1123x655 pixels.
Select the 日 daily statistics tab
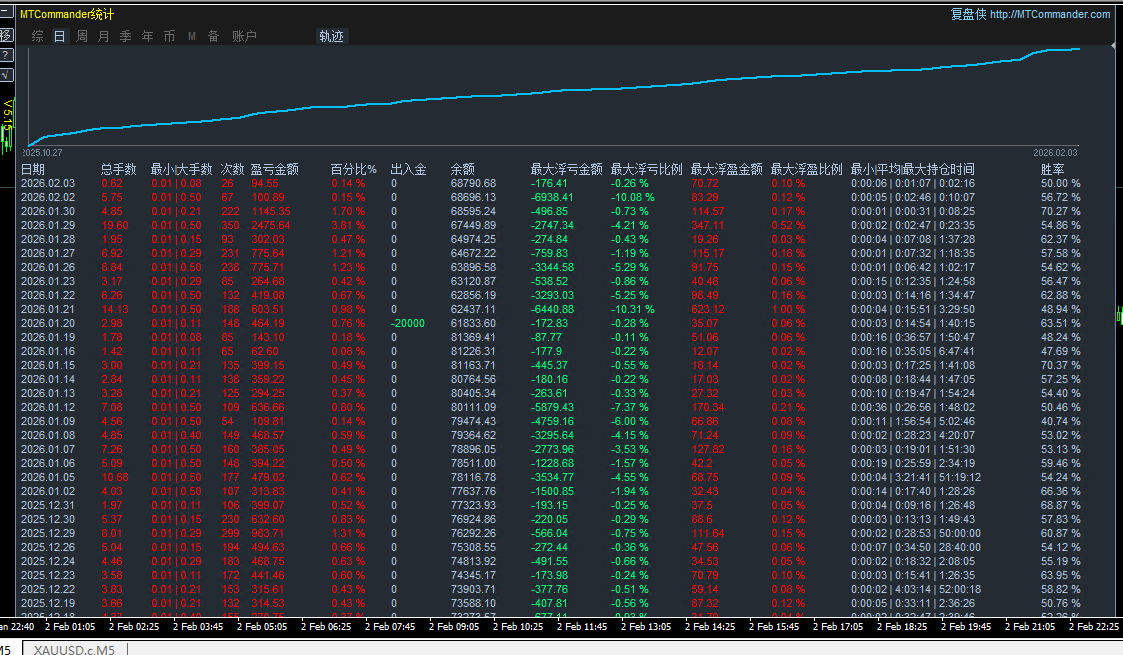pos(59,36)
